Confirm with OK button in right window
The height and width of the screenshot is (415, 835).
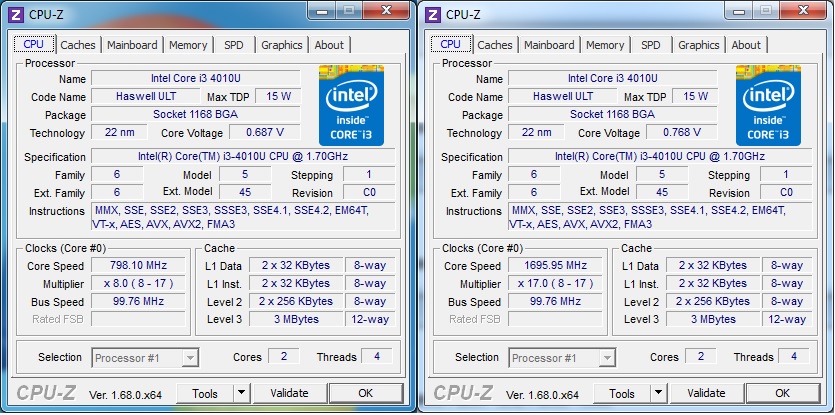coord(783,394)
